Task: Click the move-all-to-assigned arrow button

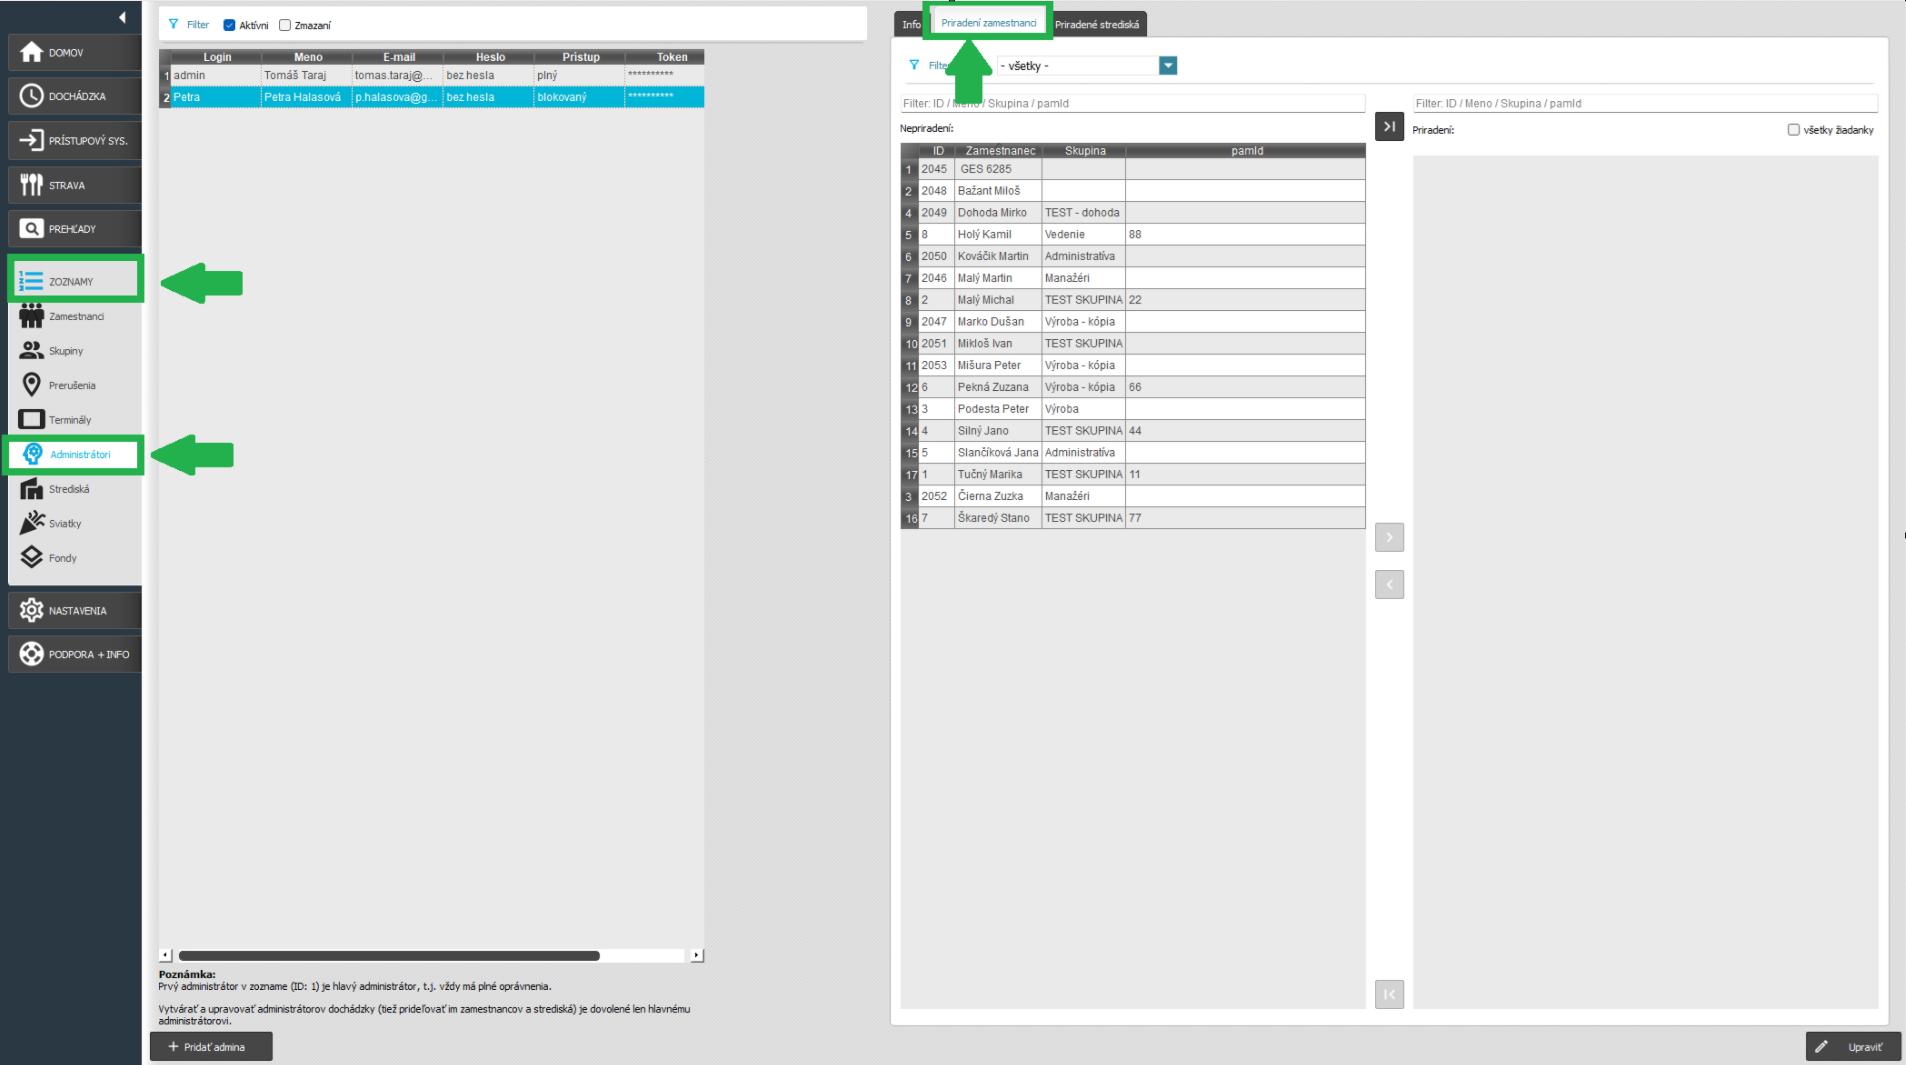Action: (1389, 127)
